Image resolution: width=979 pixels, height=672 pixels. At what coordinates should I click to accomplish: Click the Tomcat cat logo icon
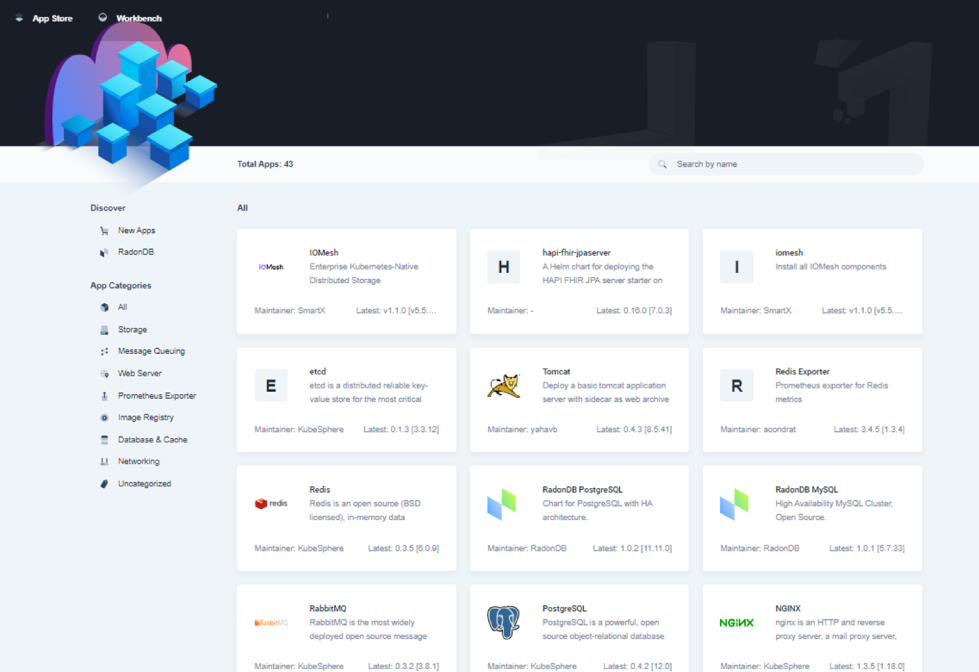[504, 386]
